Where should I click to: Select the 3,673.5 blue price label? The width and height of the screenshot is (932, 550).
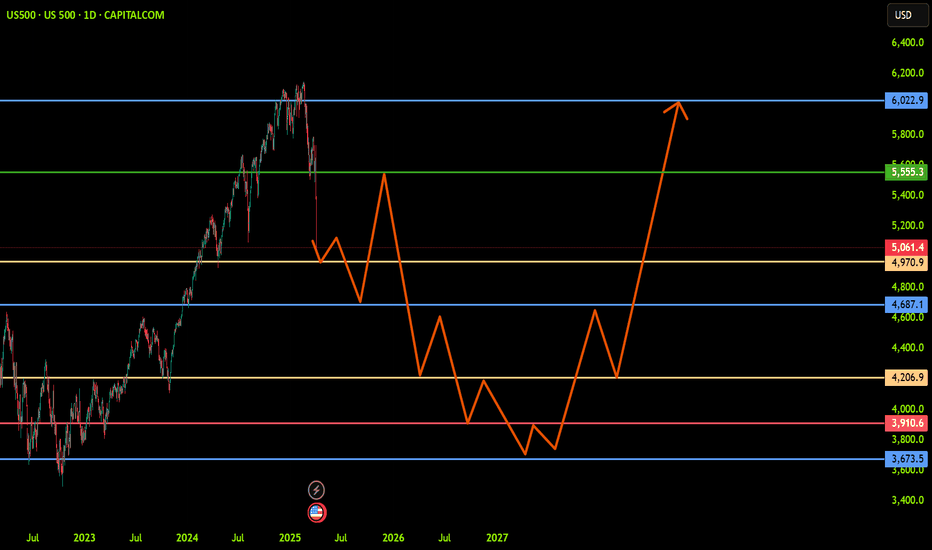click(x=906, y=458)
